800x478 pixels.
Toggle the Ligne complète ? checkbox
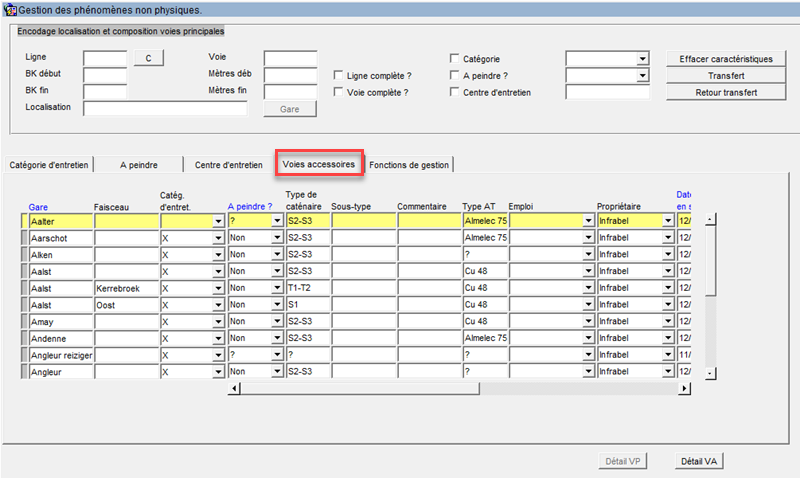coord(338,76)
